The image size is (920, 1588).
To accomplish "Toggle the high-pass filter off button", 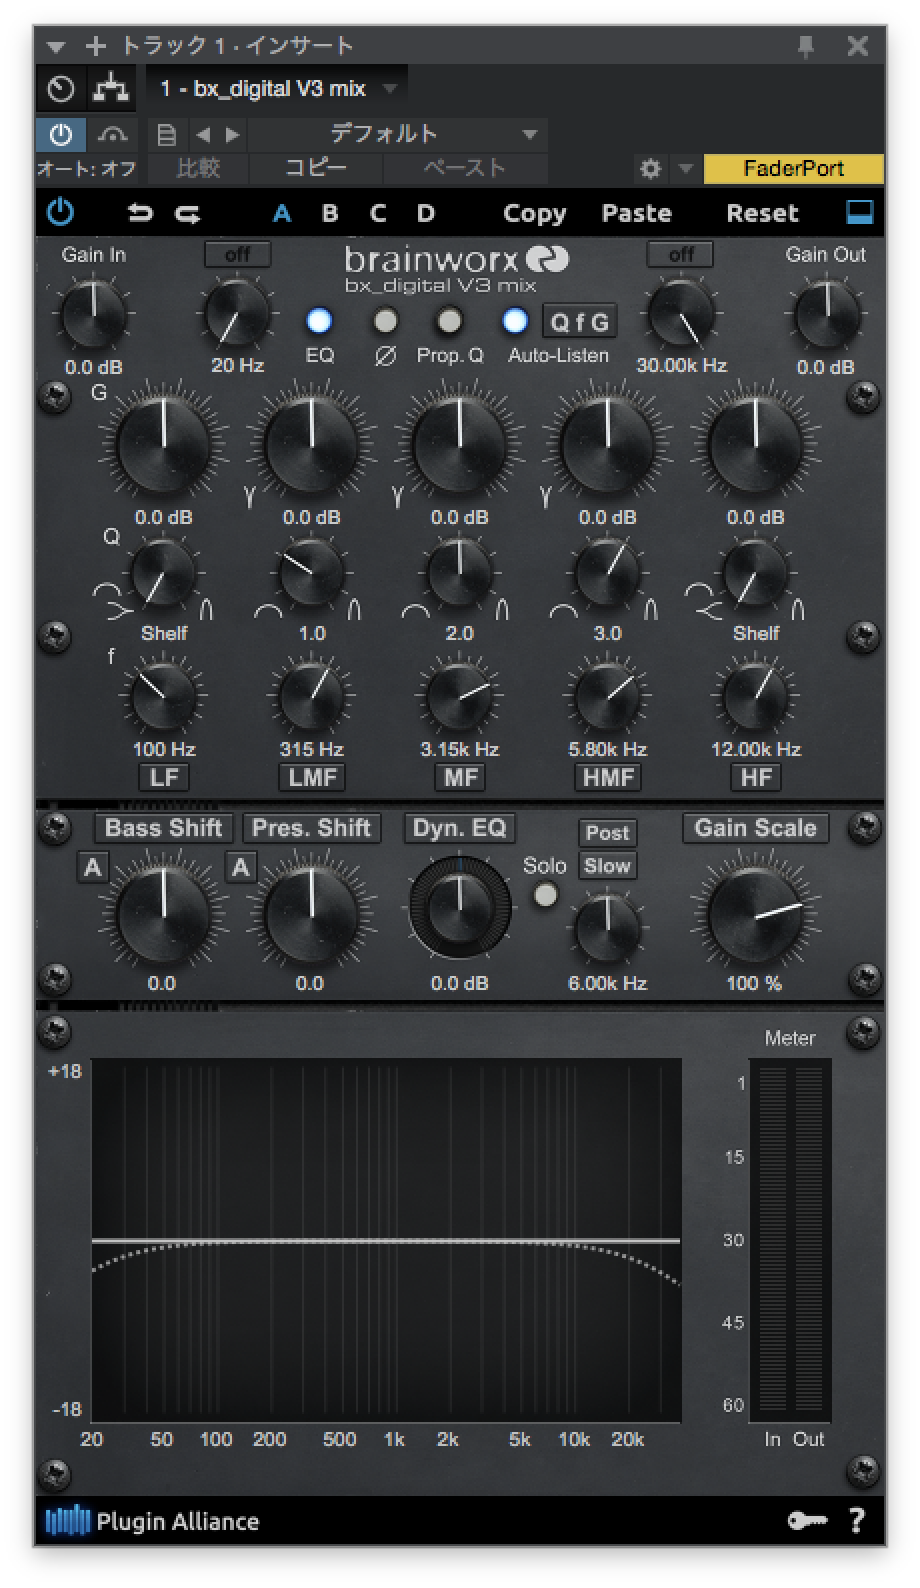I will [238, 254].
